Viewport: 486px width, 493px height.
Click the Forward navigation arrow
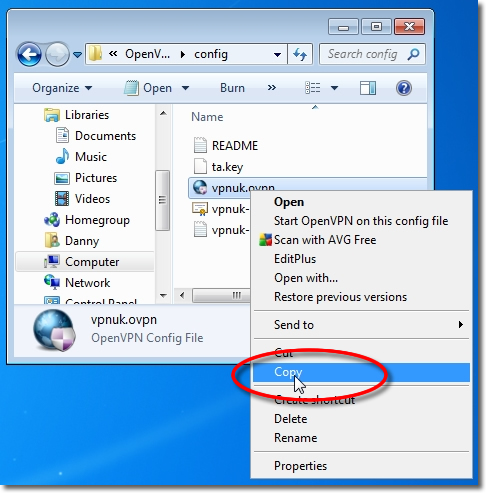57,54
